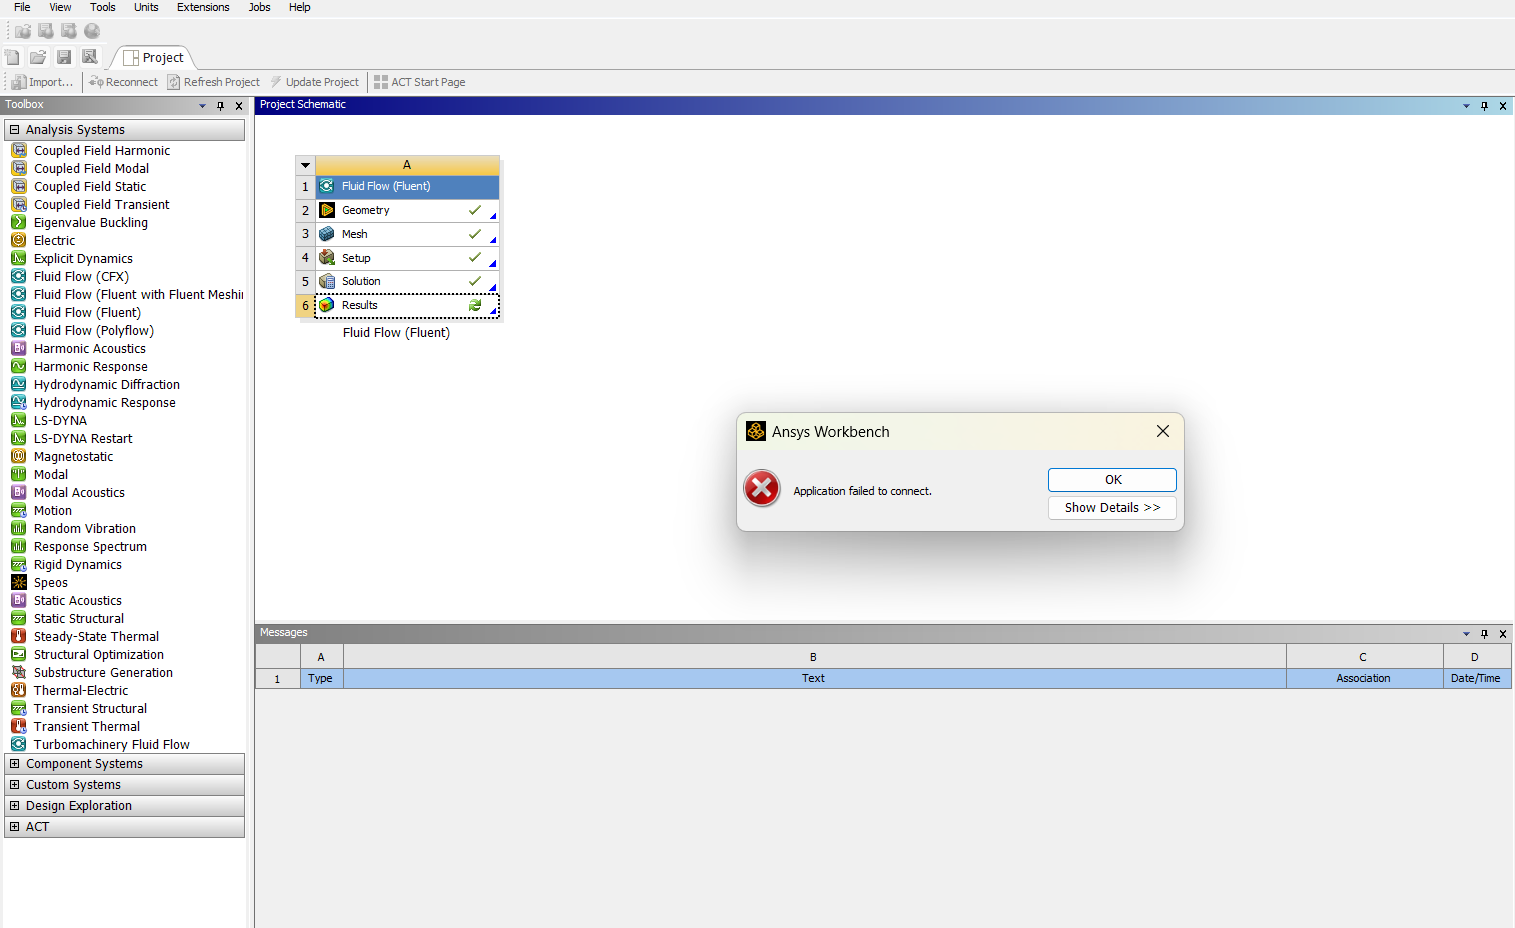Click the Hydrodynamic Diffraction icon

coord(18,384)
